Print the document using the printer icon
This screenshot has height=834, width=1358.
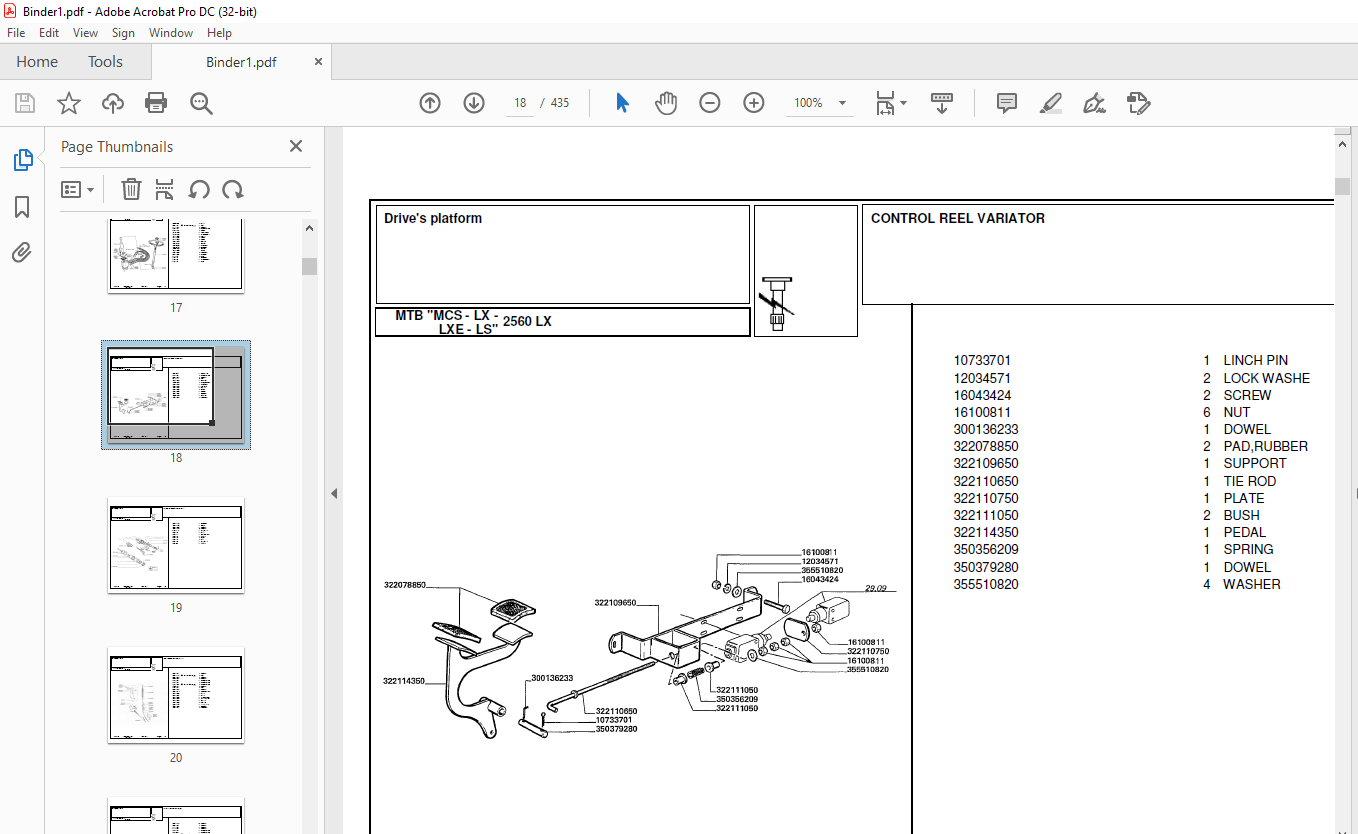tap(156, 103)
